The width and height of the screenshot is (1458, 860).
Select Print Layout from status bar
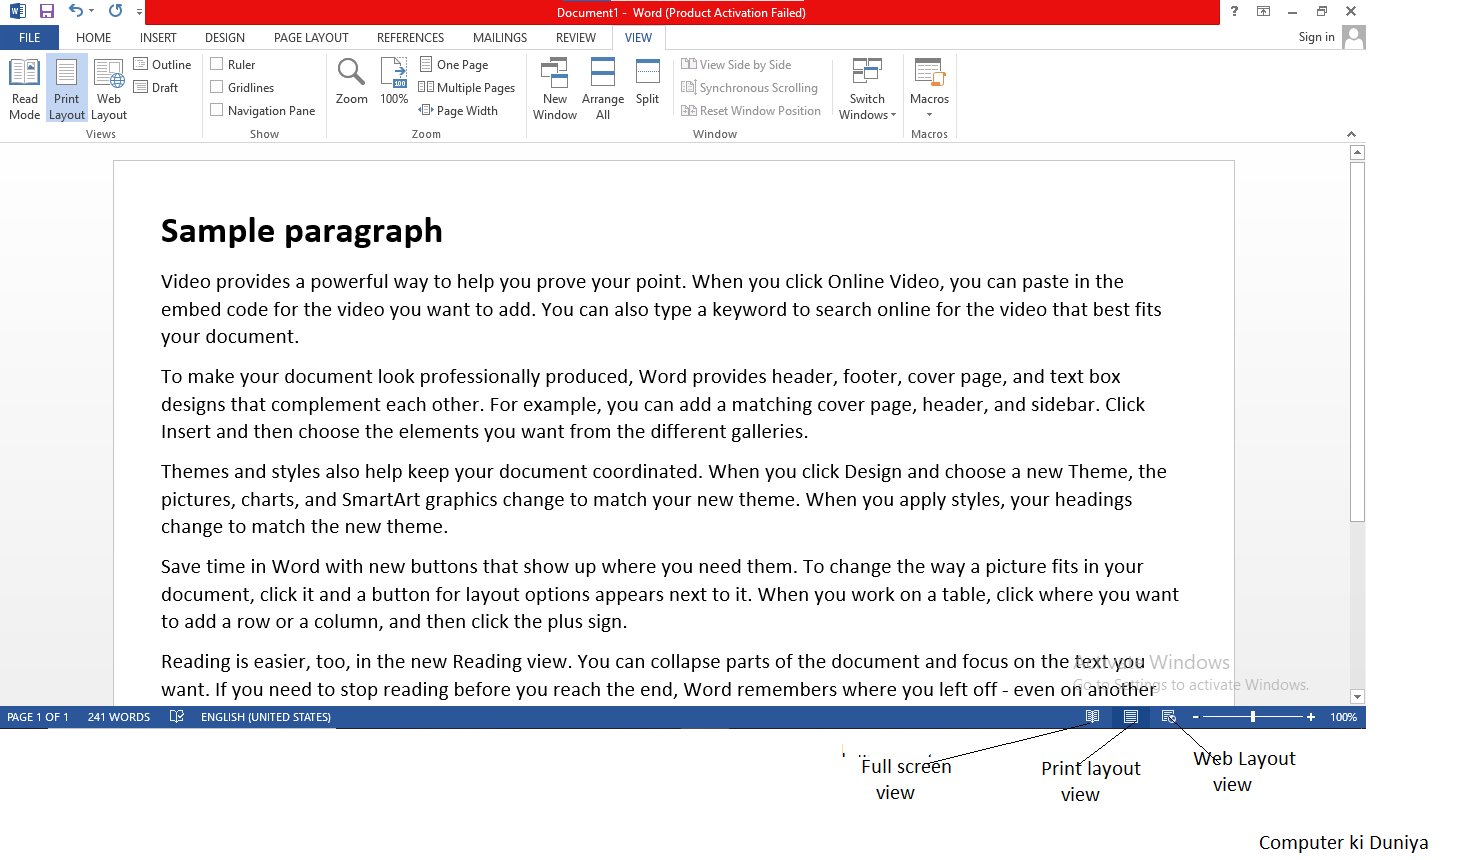coord(1131,716)
